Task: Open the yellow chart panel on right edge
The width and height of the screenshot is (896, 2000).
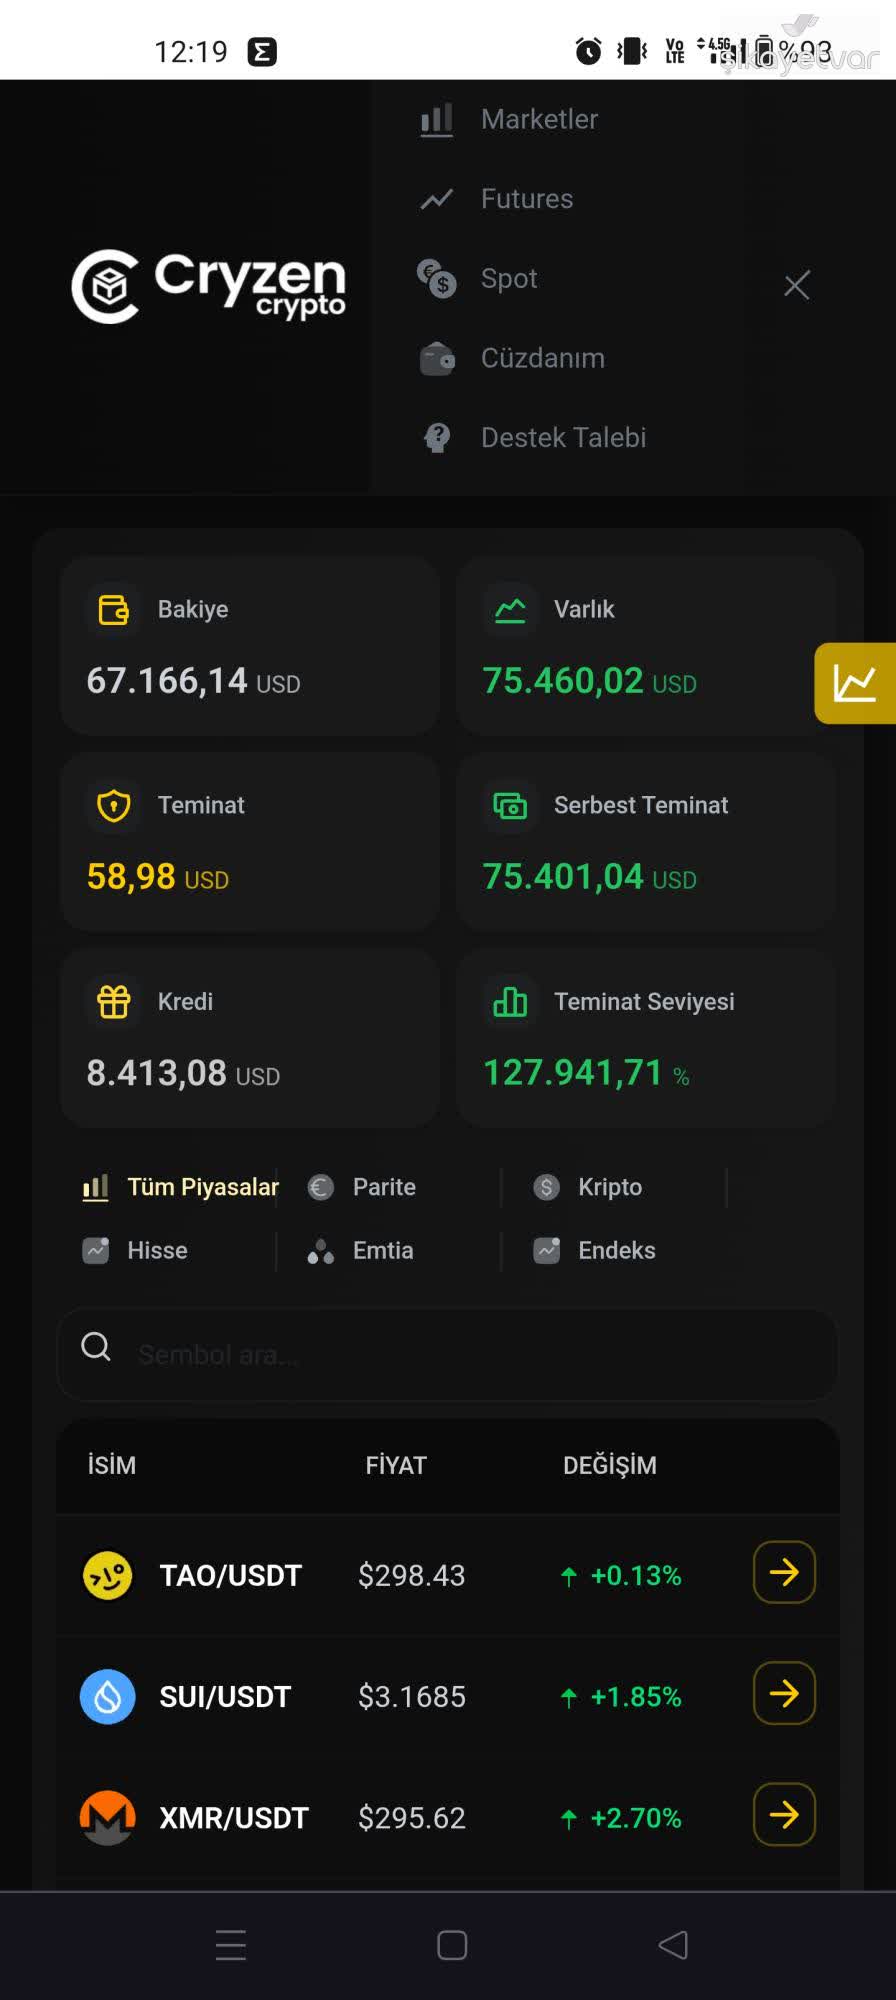Action: pyautogui.click(x=857, y=682)
